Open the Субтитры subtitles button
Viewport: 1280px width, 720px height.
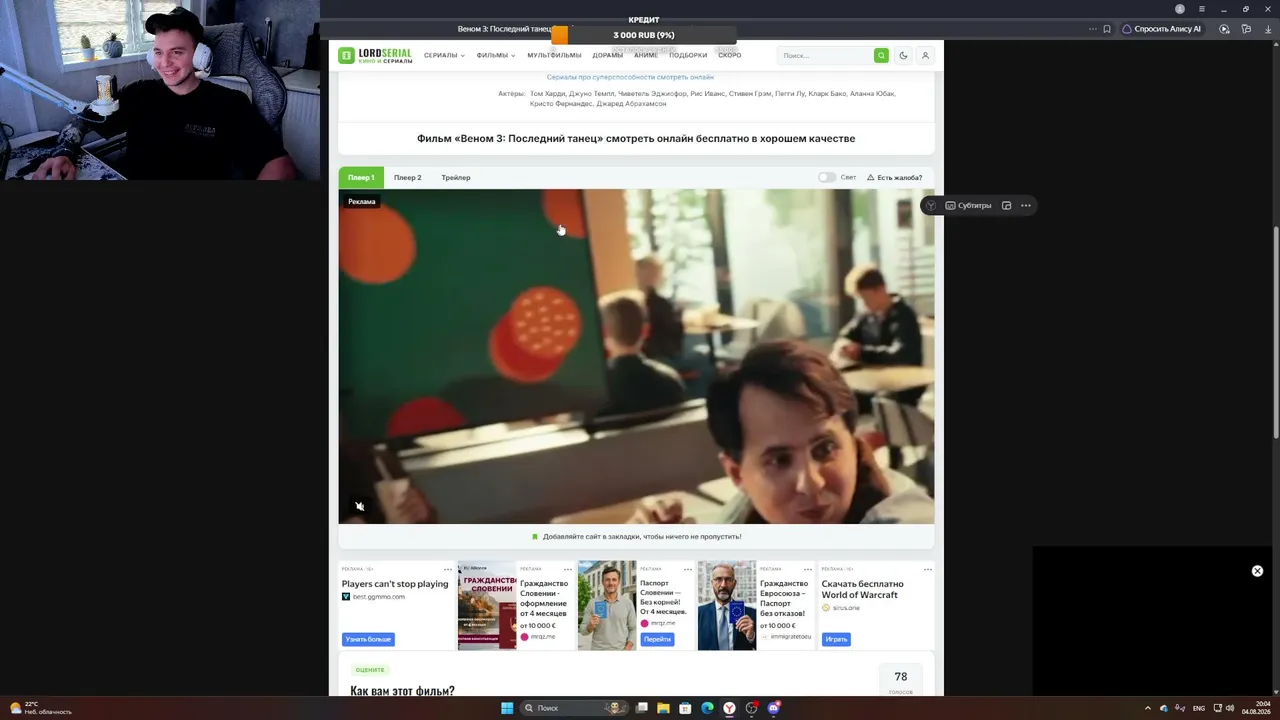tap(969, 206)
